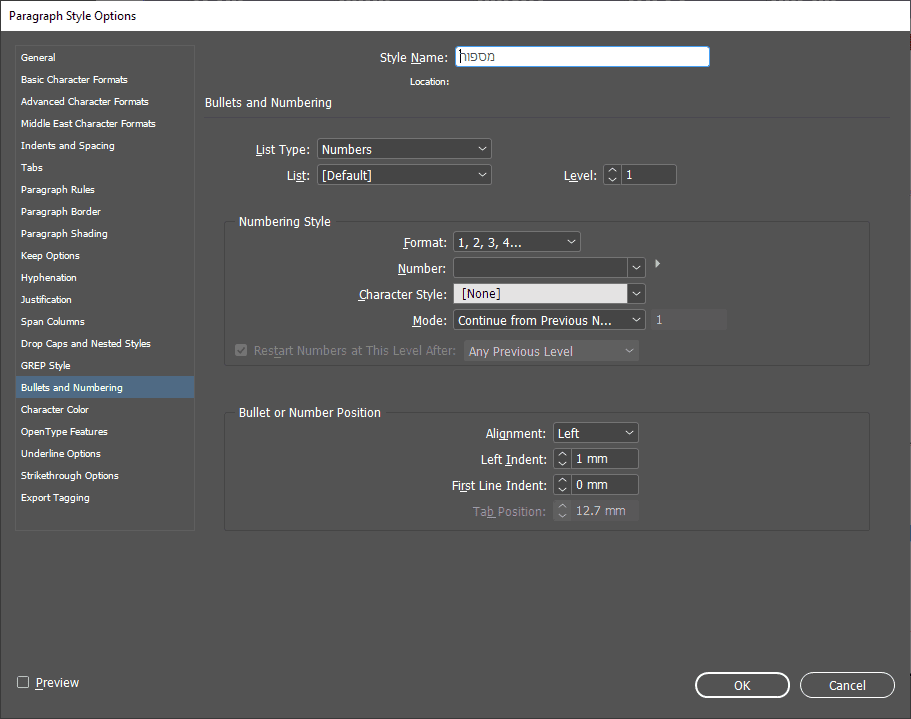Open the Number field dropdown arrow
911x719 pixels.
636,268
